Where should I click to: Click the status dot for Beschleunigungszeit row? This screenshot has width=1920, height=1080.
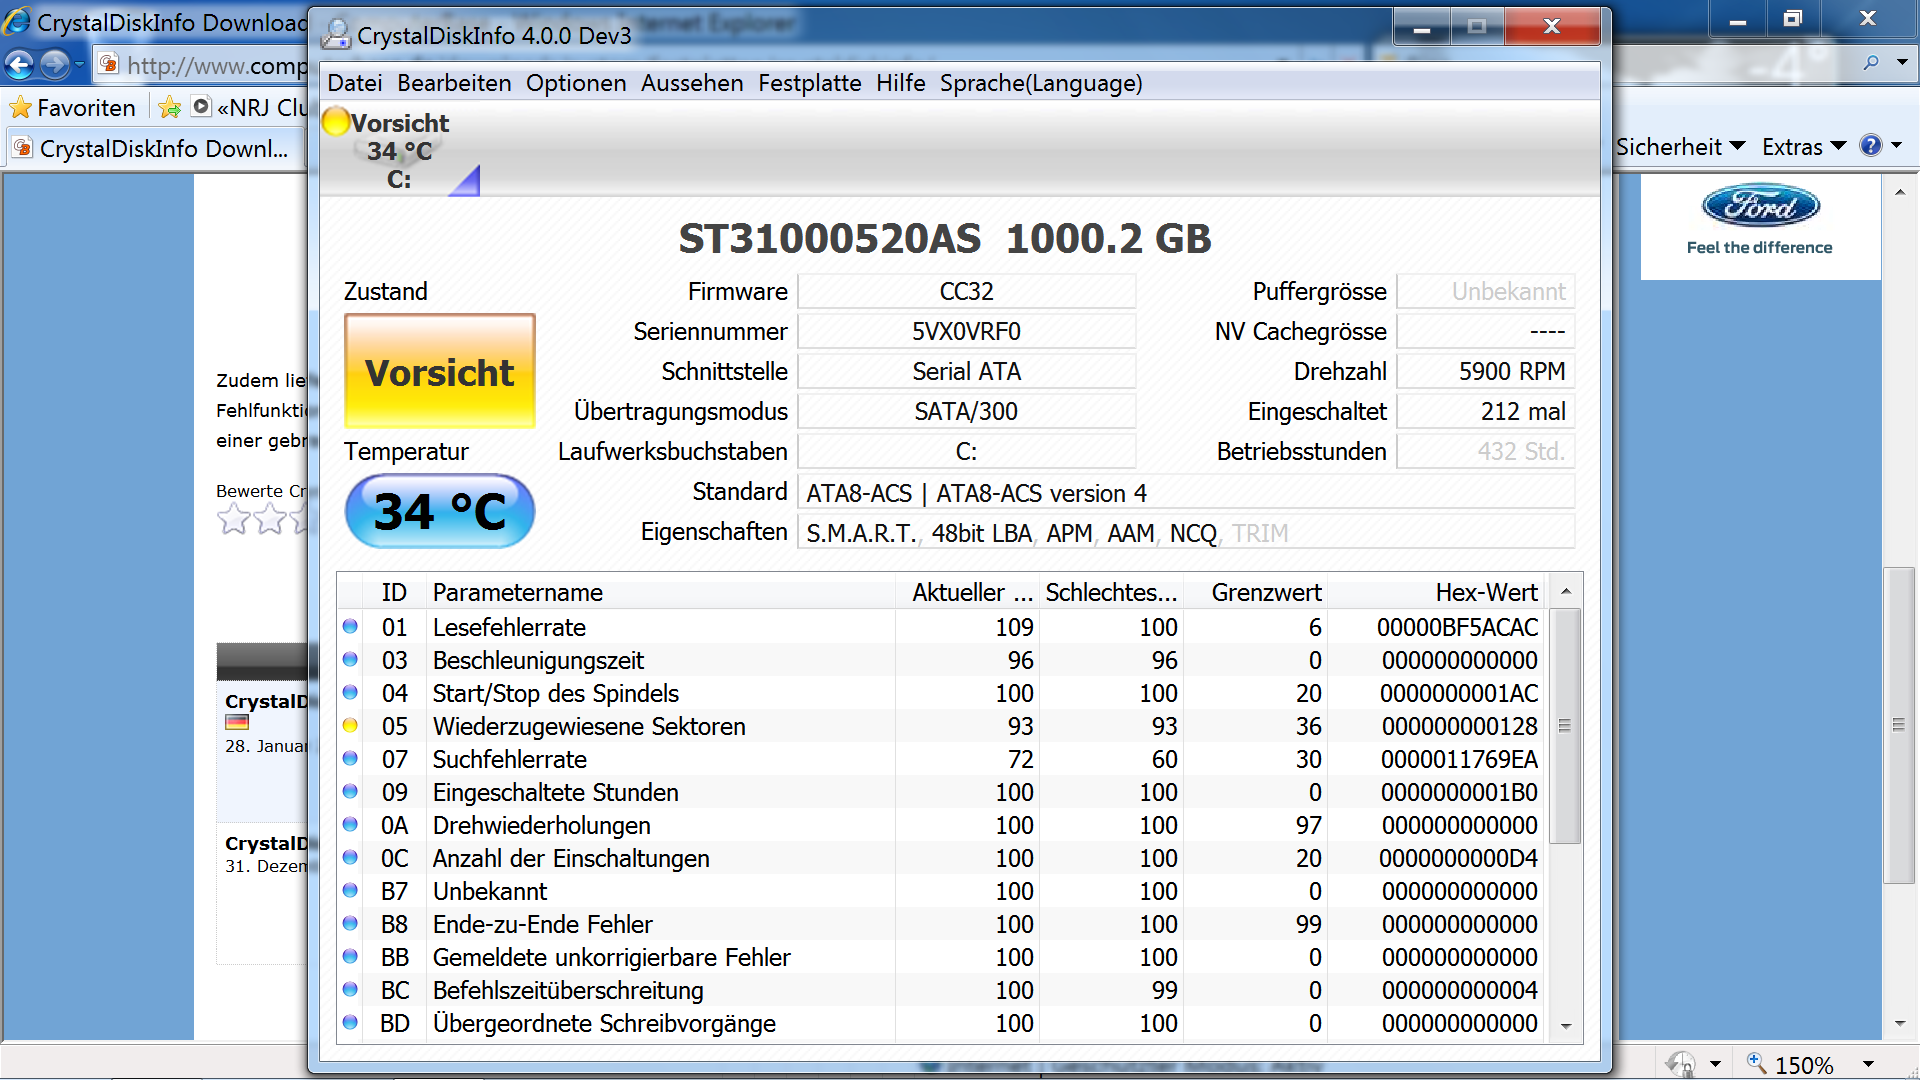pyautogui.click(x=350, y=660)
